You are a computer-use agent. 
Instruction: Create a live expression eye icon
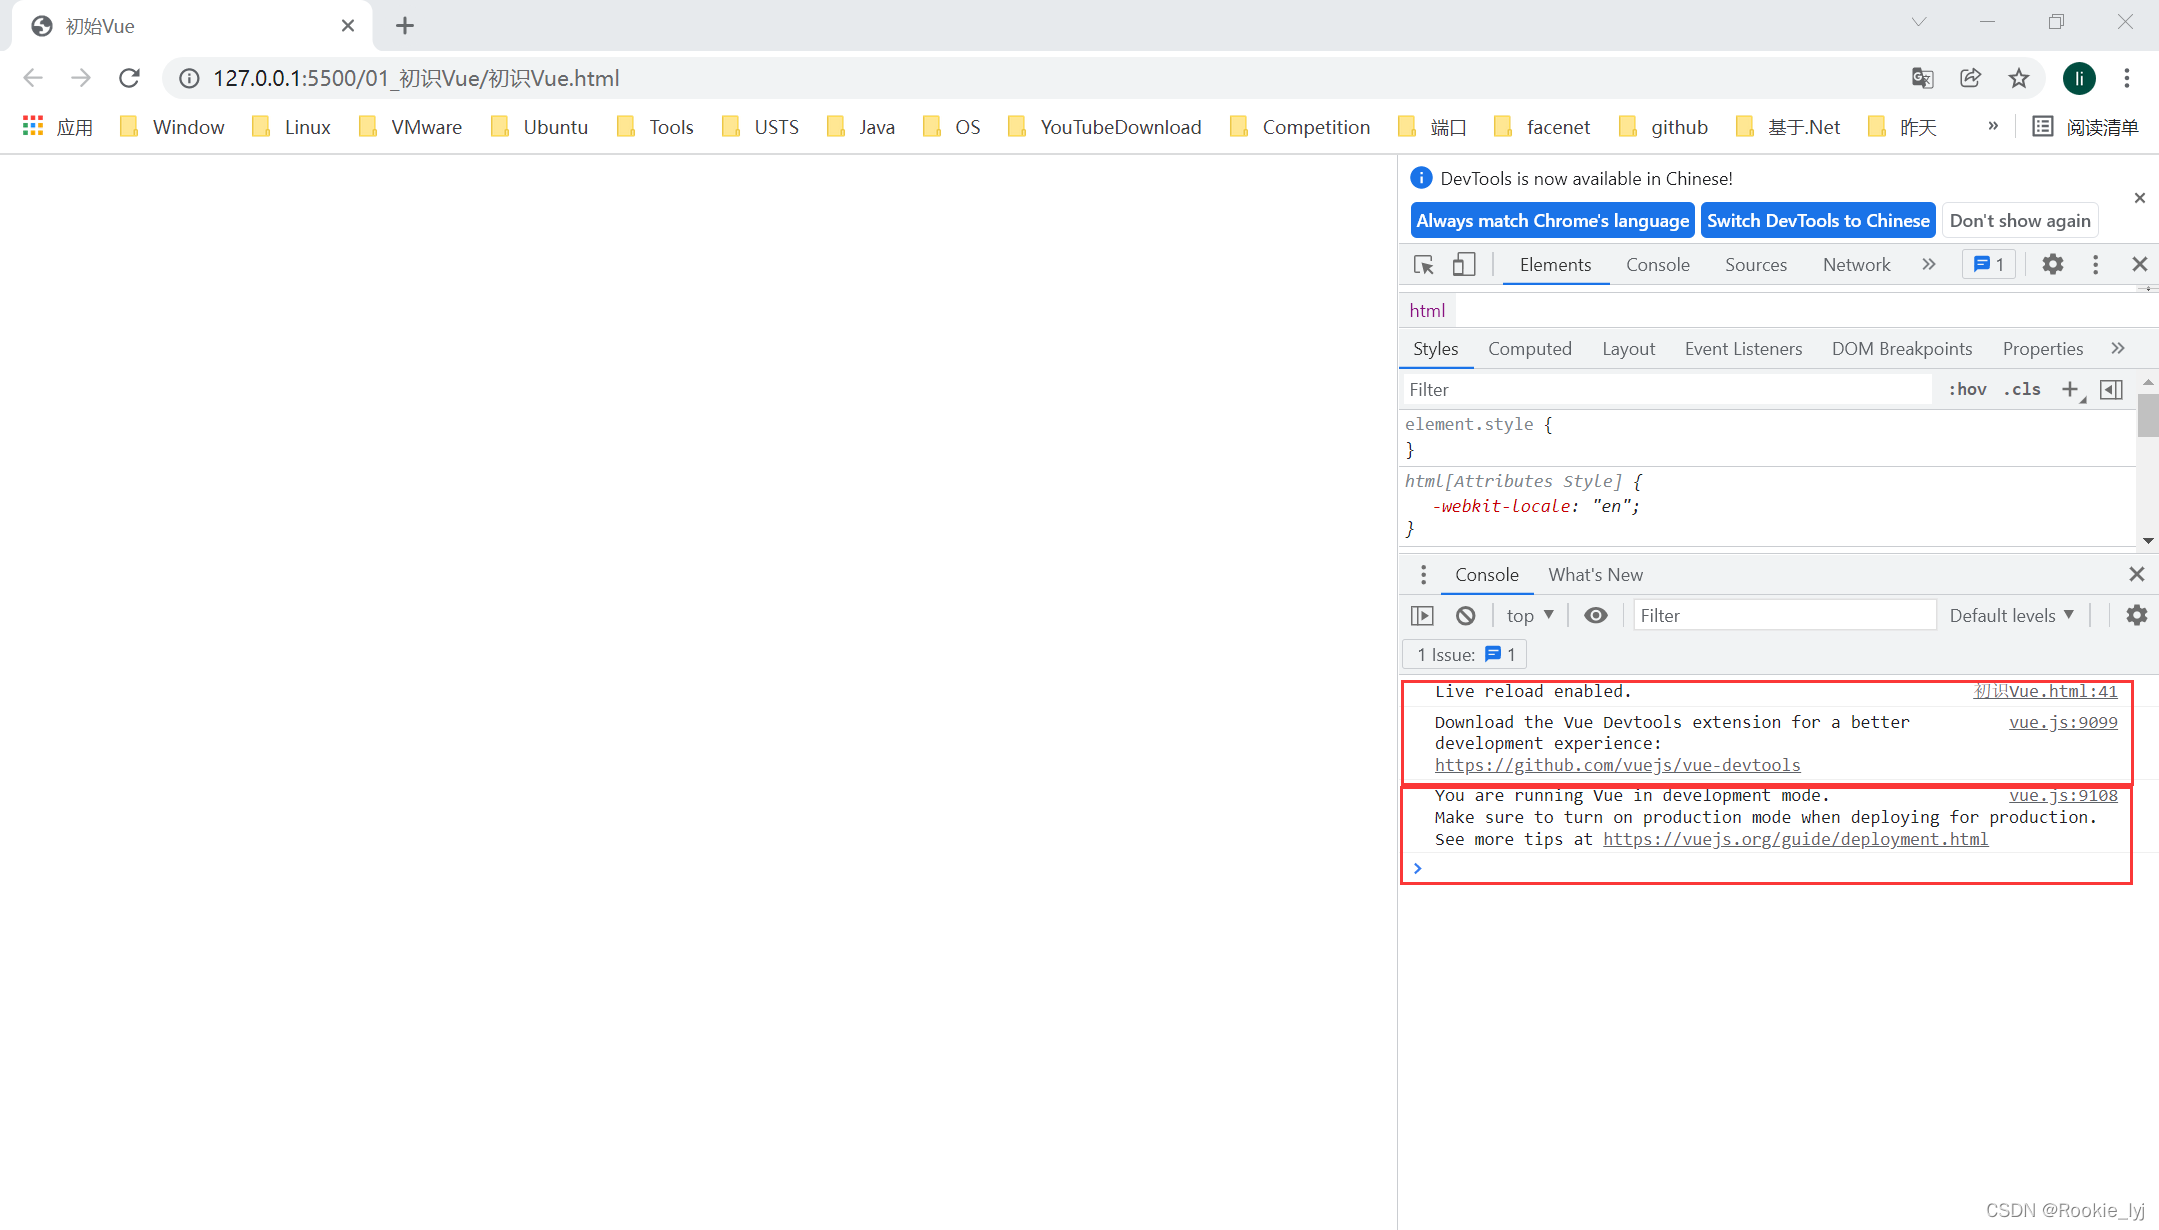pos(1596,615)
